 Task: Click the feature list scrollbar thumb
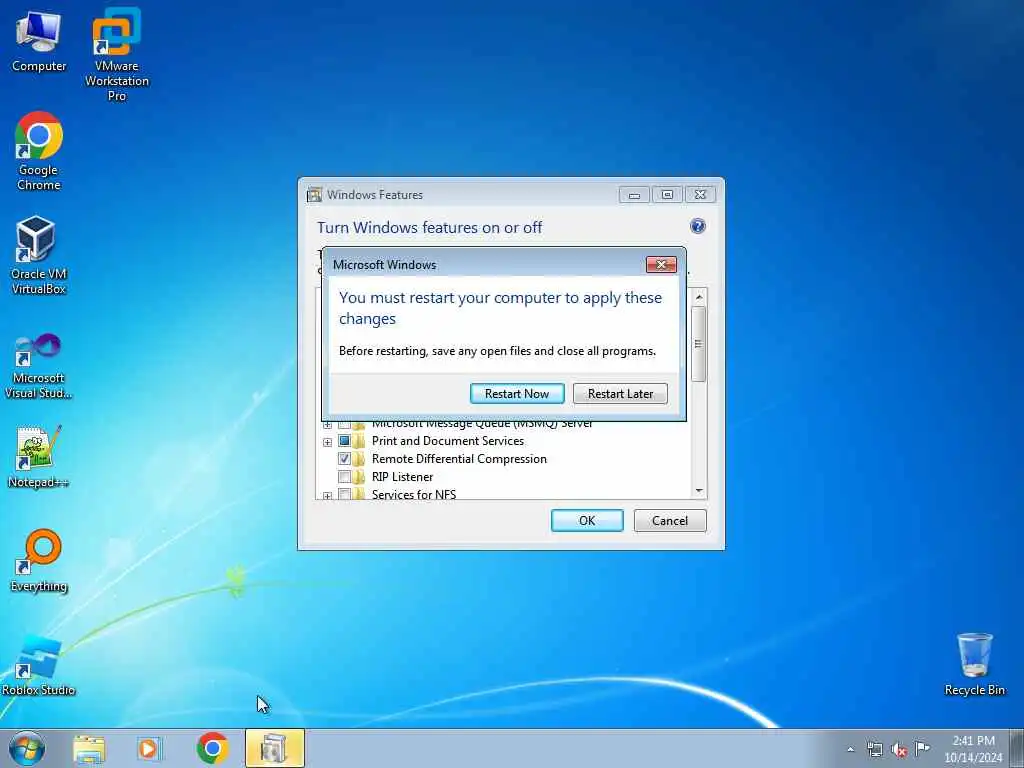pos(699,344)
